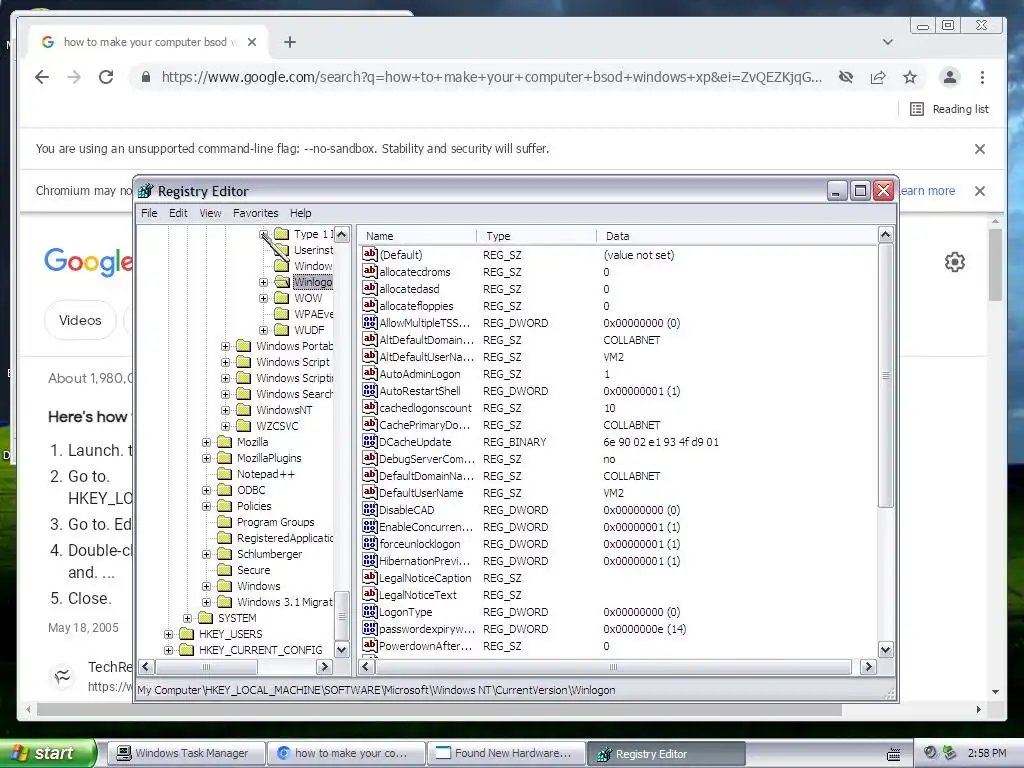Click the values list horizontal scroll-right arrow
1024x768 pixels.
tap(868, 667)
